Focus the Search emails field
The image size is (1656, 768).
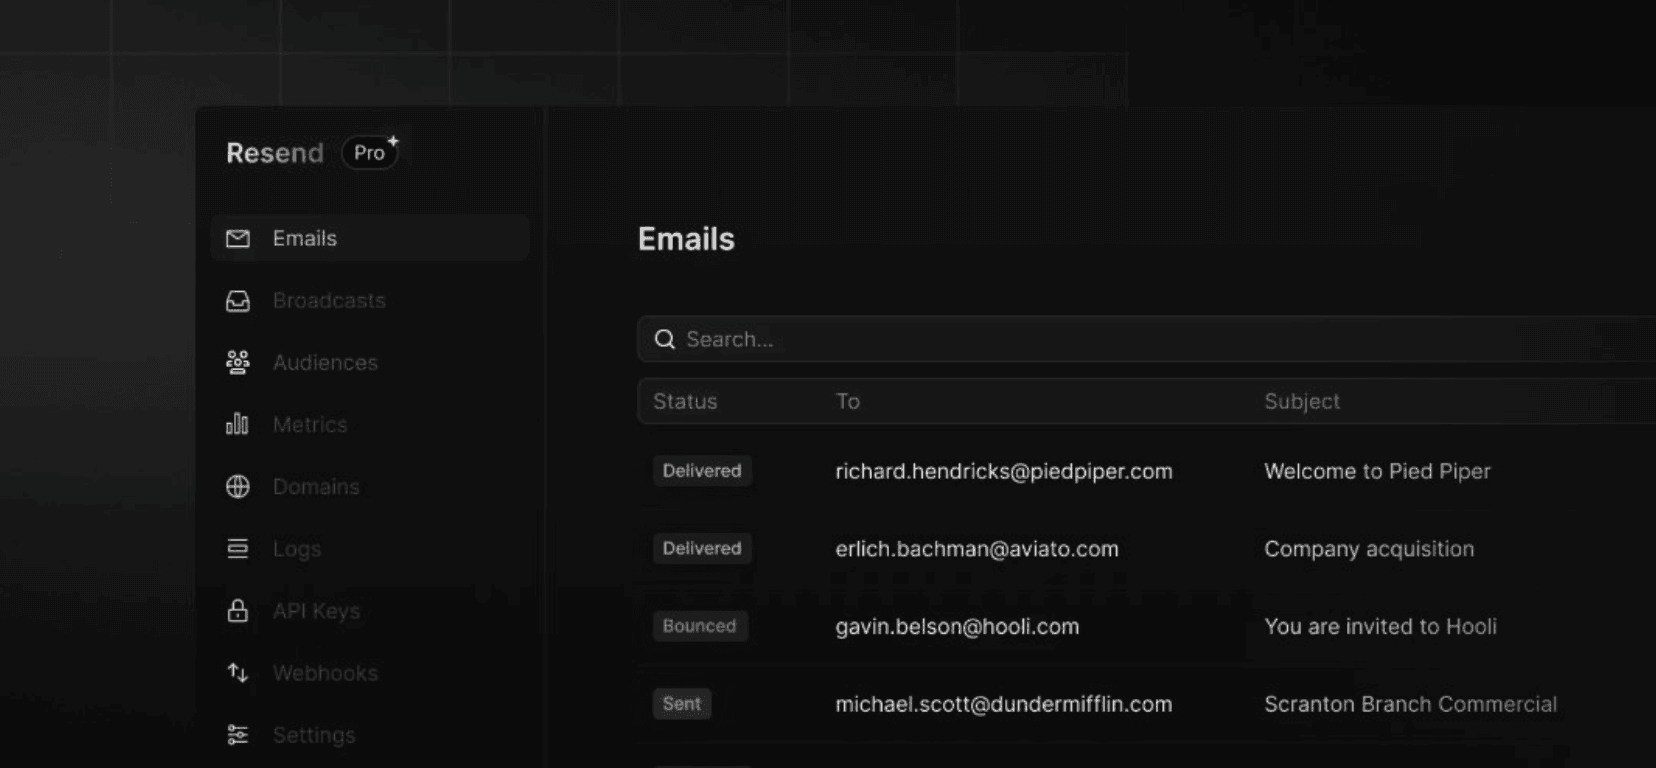click(x=1146, y=340)
